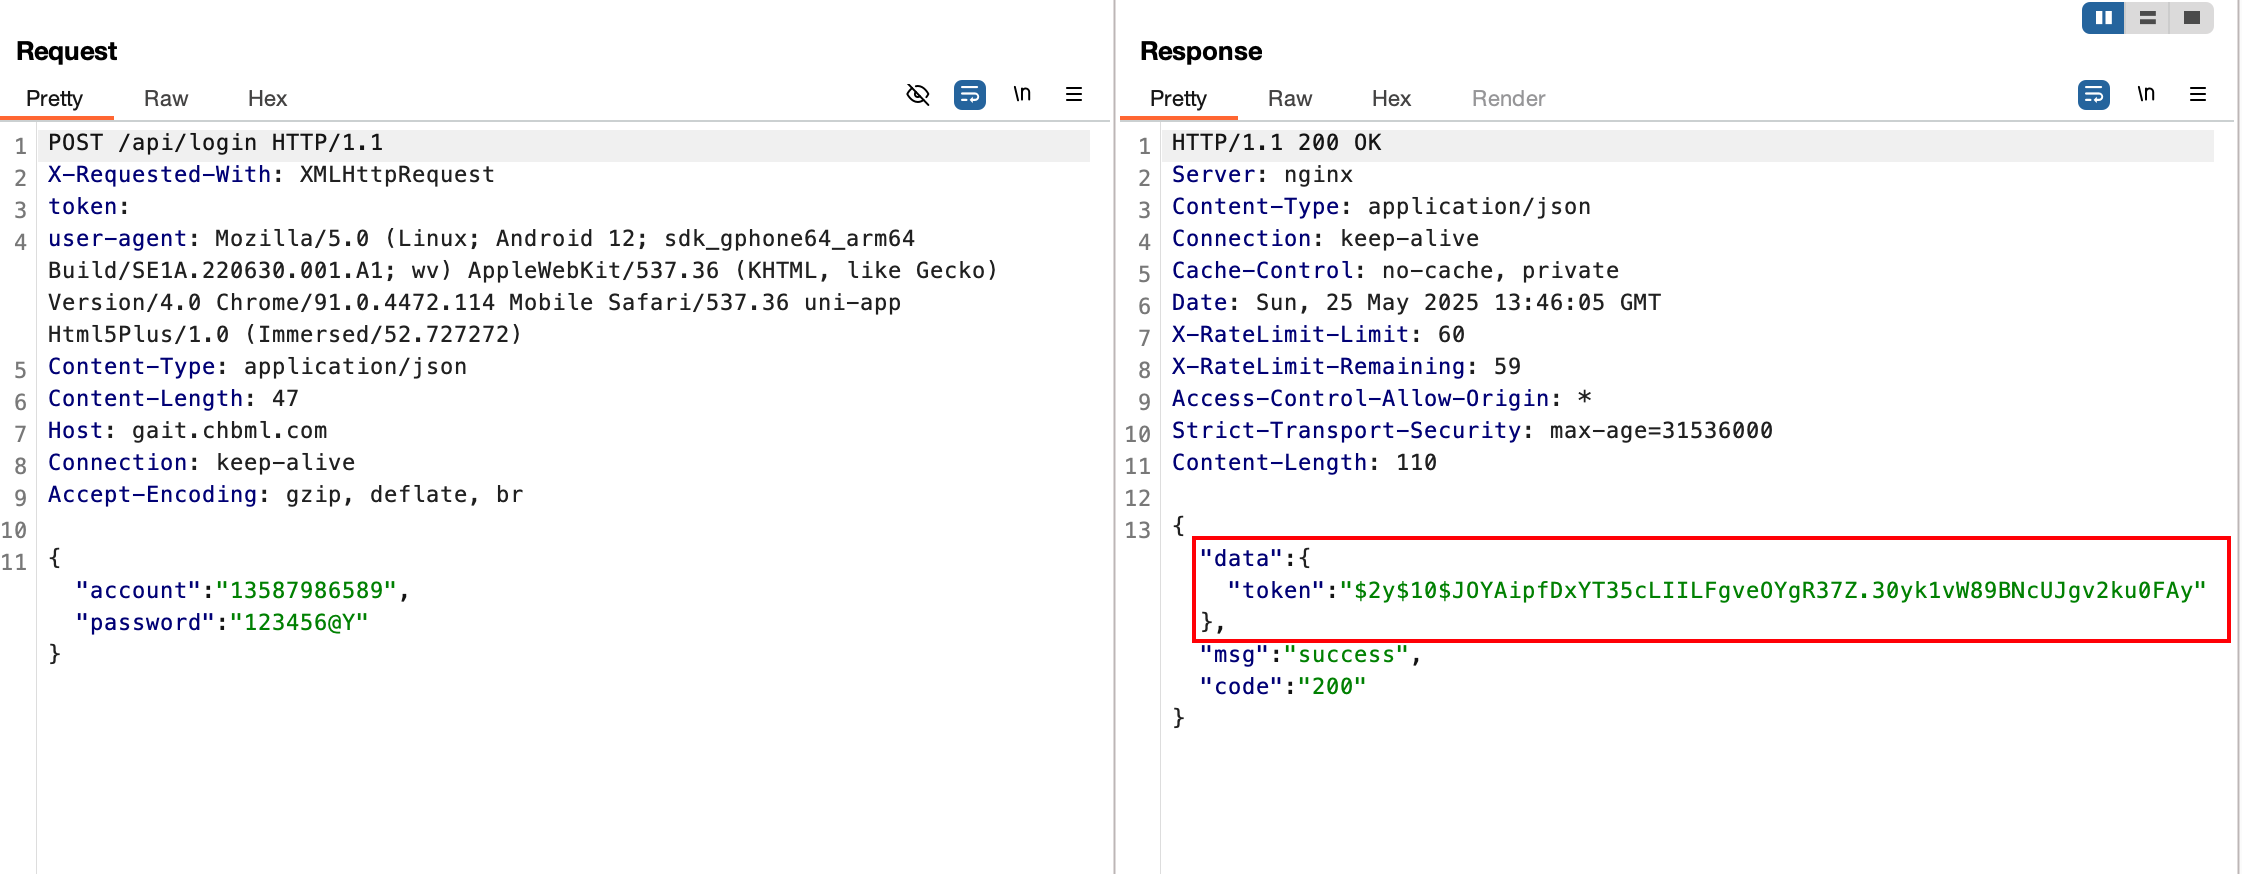Click the password value 123456@Y

tap(300, 623)
